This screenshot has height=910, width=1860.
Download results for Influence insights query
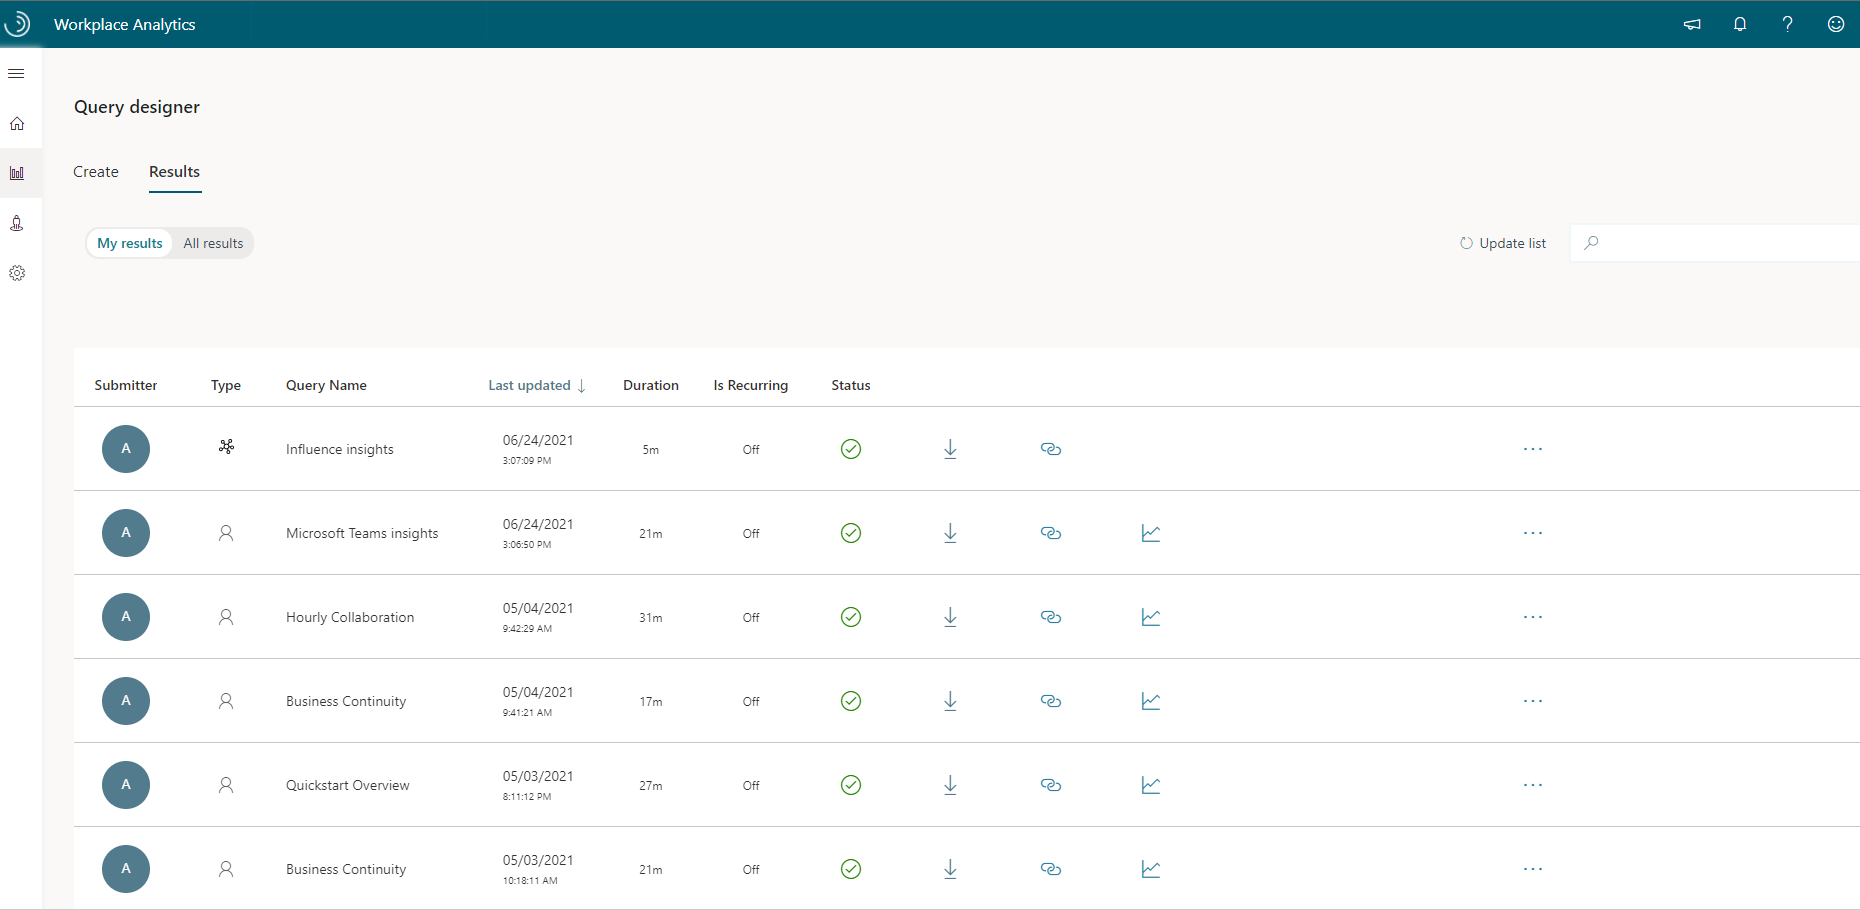pos(950,449)
